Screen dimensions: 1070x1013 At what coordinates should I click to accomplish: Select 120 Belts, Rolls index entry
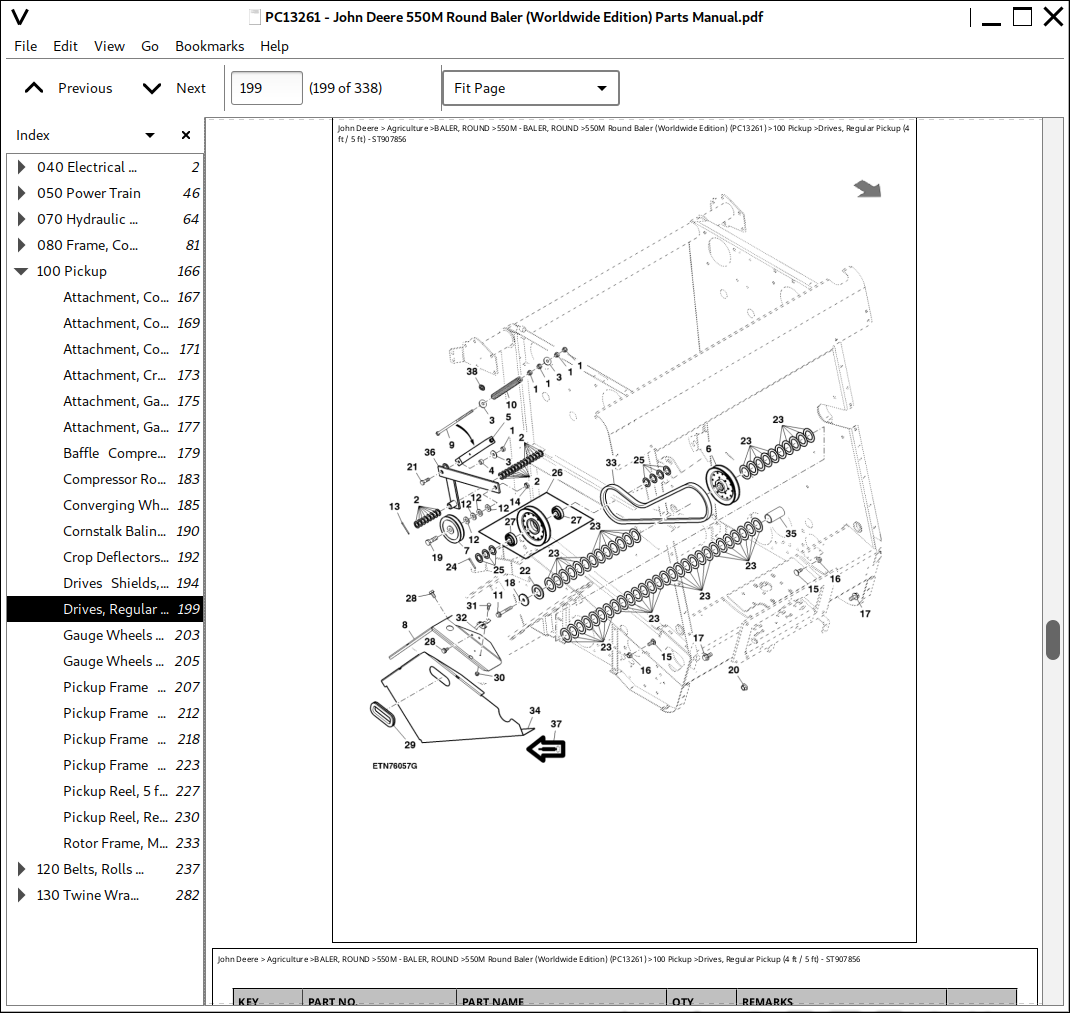[x=105, y=869]
